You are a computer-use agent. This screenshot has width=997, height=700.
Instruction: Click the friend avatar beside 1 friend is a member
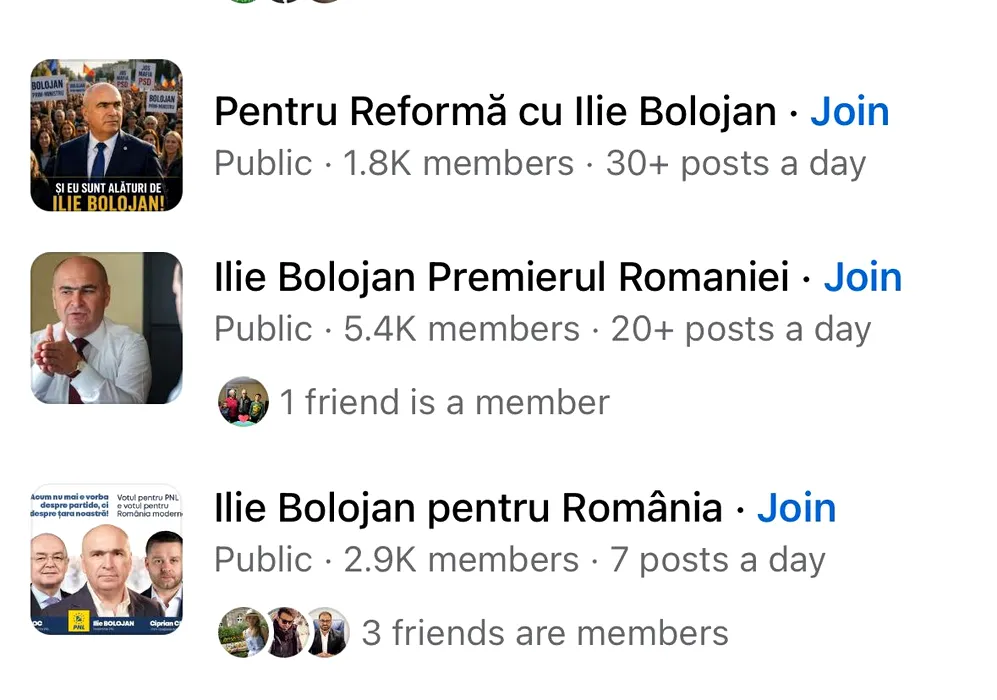coord(243,402)
